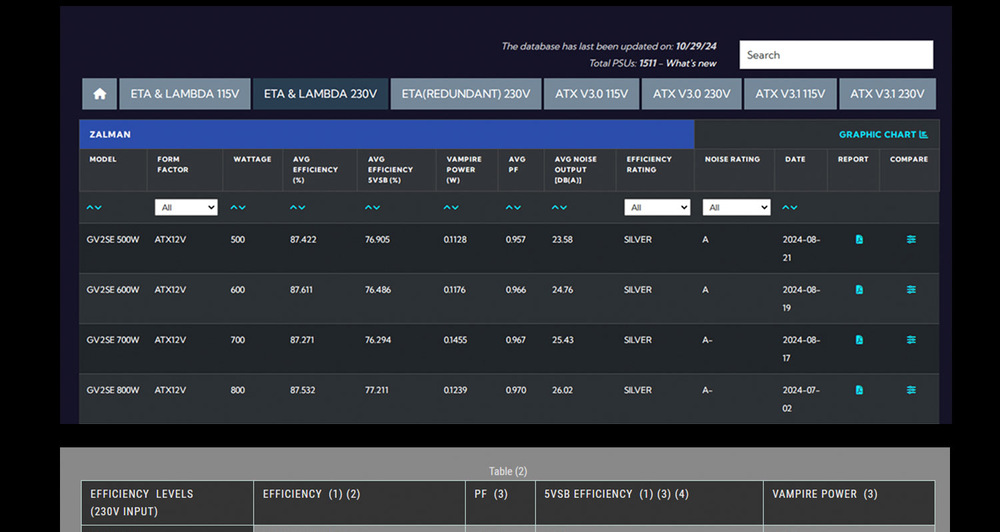Open the report for GV2SE 500W
1000x532 pixels.
point(859,240)
